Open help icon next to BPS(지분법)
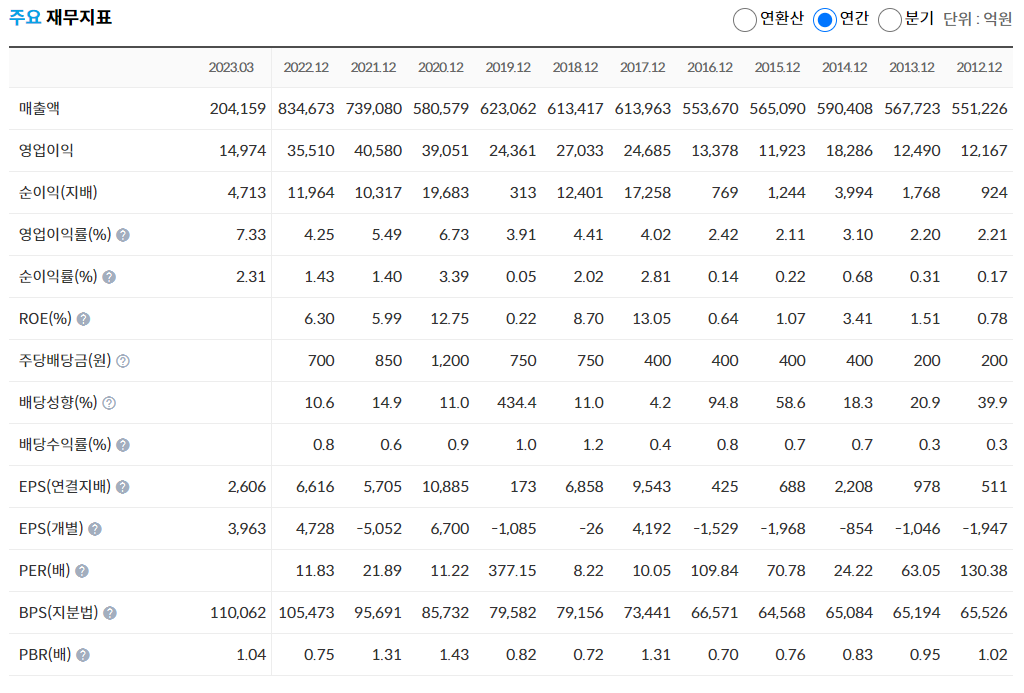 [110, 613]
